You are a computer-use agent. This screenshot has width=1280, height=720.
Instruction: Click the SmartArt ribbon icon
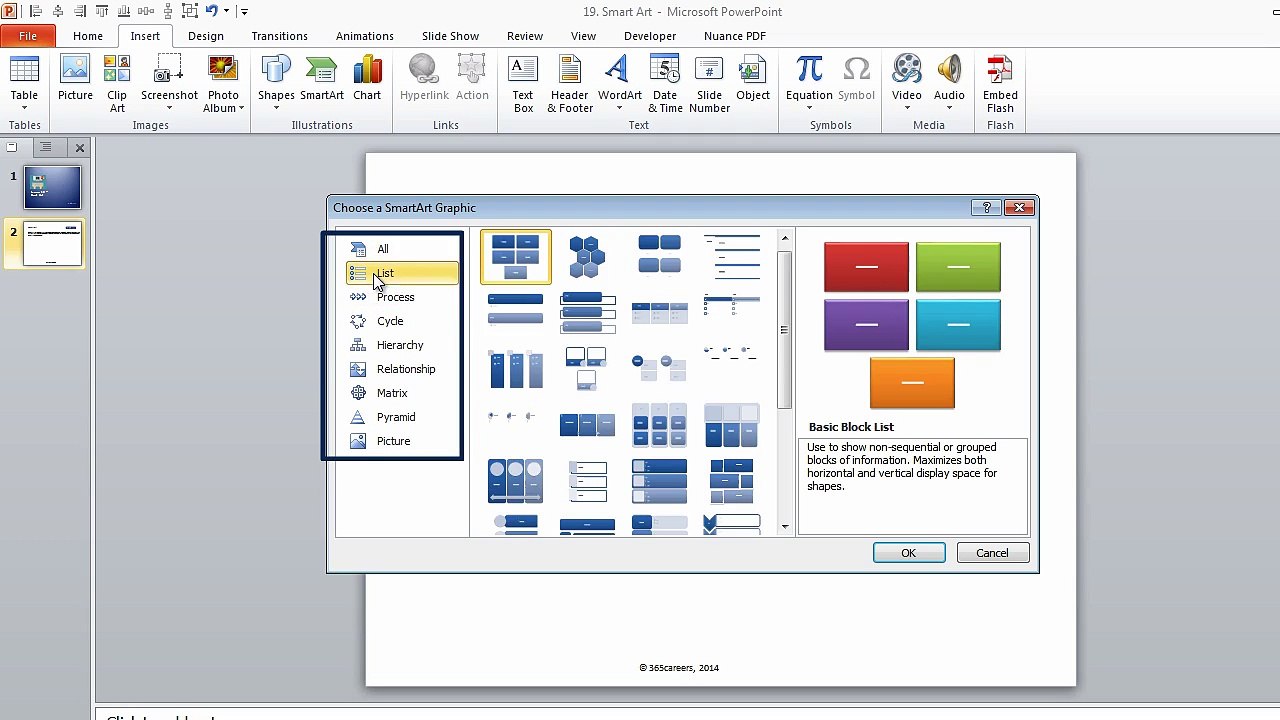click(x=322, y=72)
